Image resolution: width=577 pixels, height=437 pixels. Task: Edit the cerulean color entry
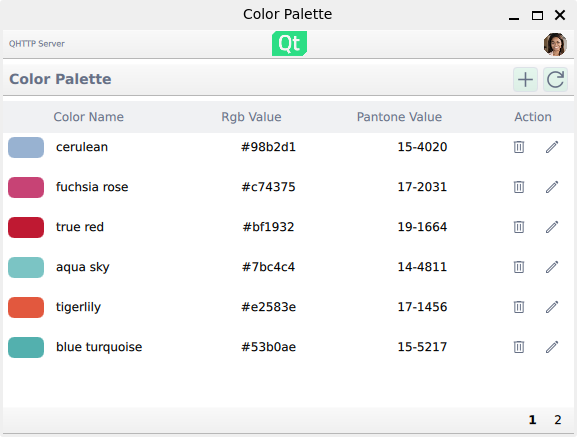tap(552, 147)
